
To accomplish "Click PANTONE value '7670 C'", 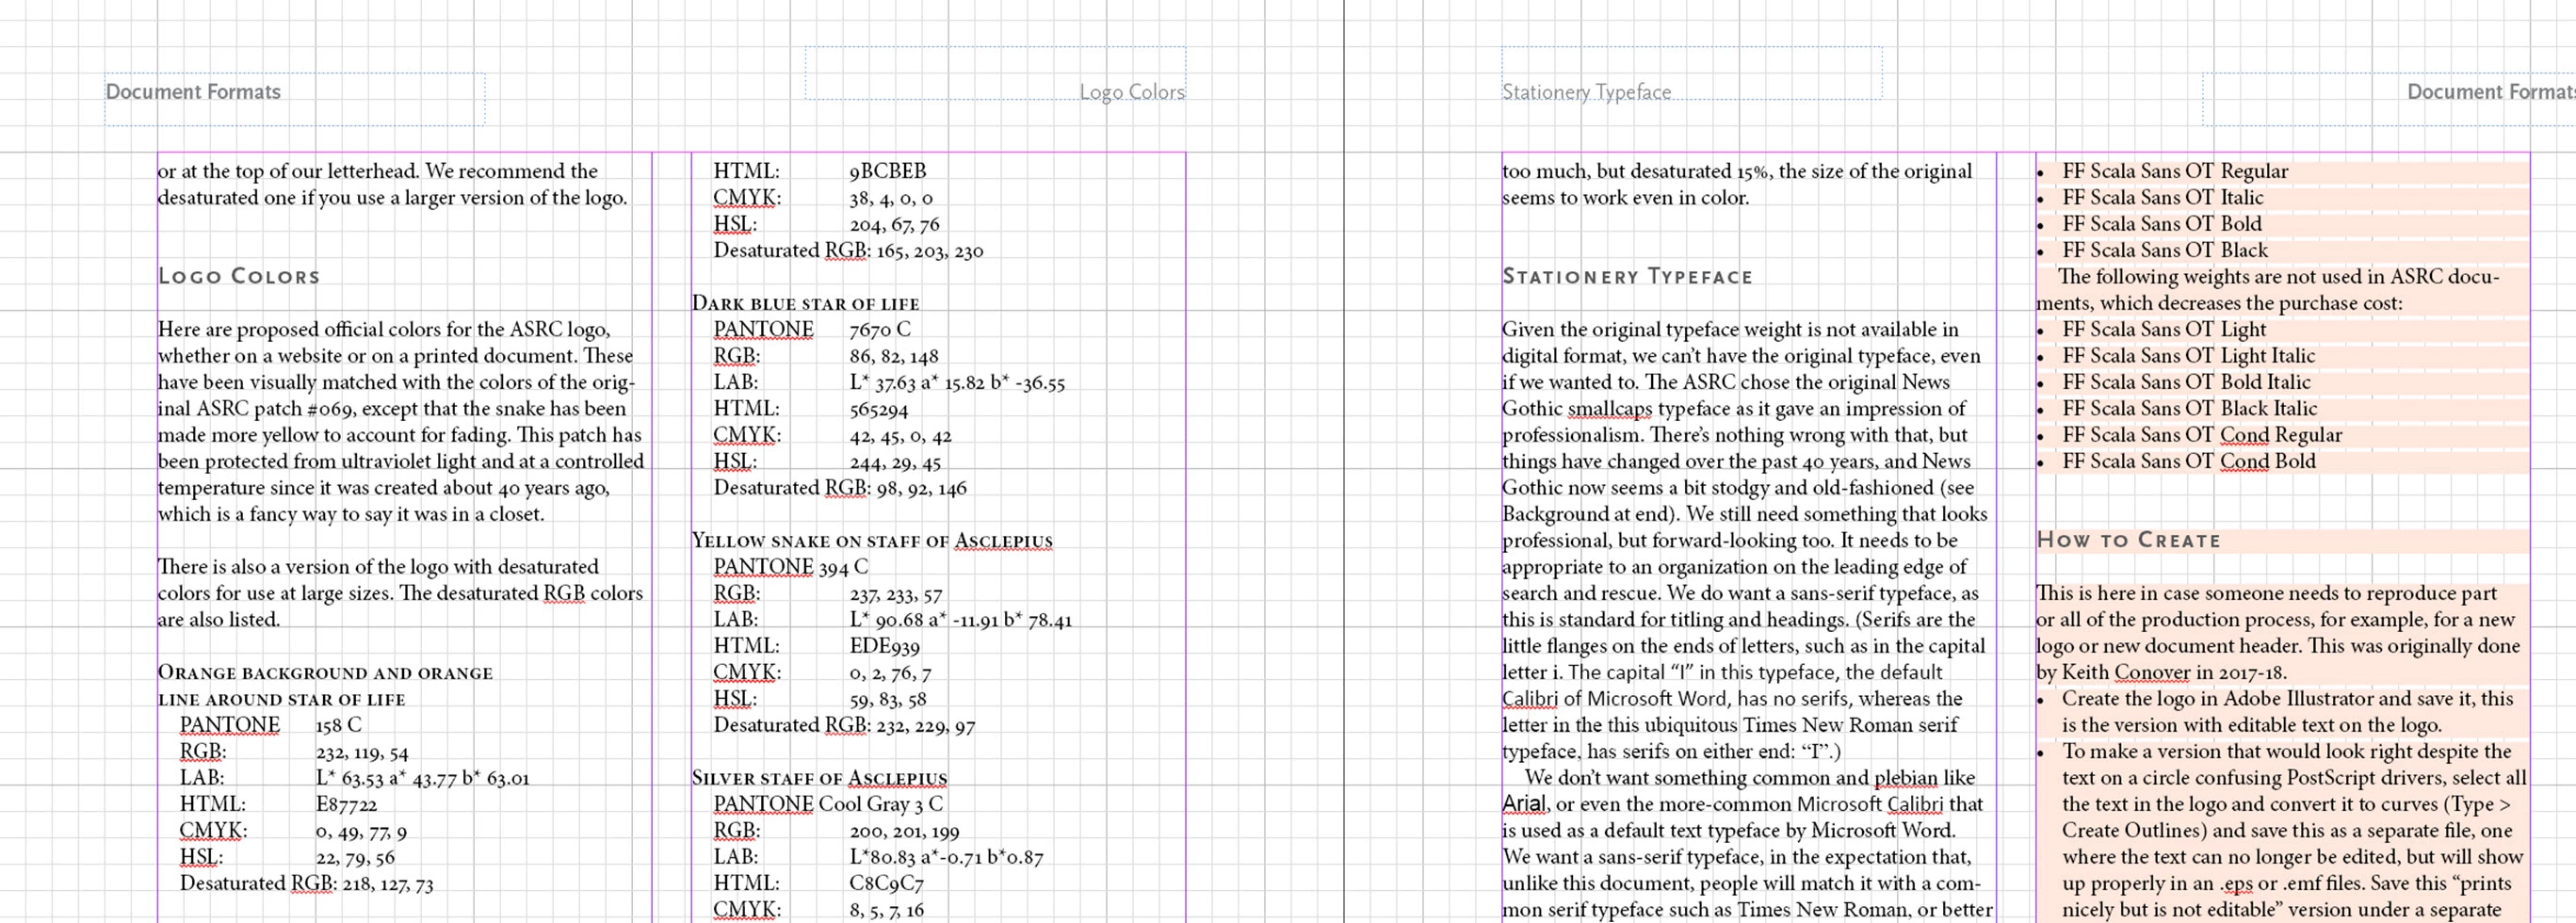I will click(880, 330).
